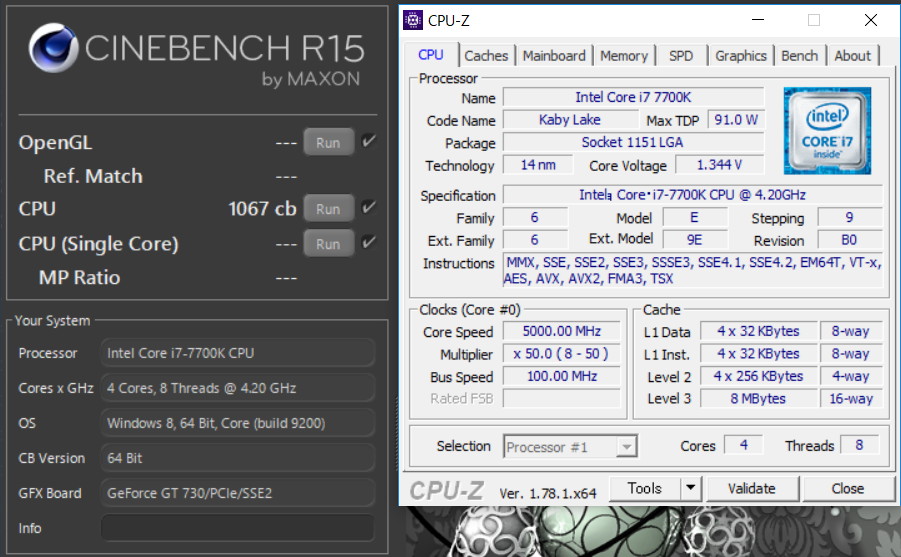The image size is (901, 557).
Task: Switch to the CPU tab
Action: tap(430, 55)
